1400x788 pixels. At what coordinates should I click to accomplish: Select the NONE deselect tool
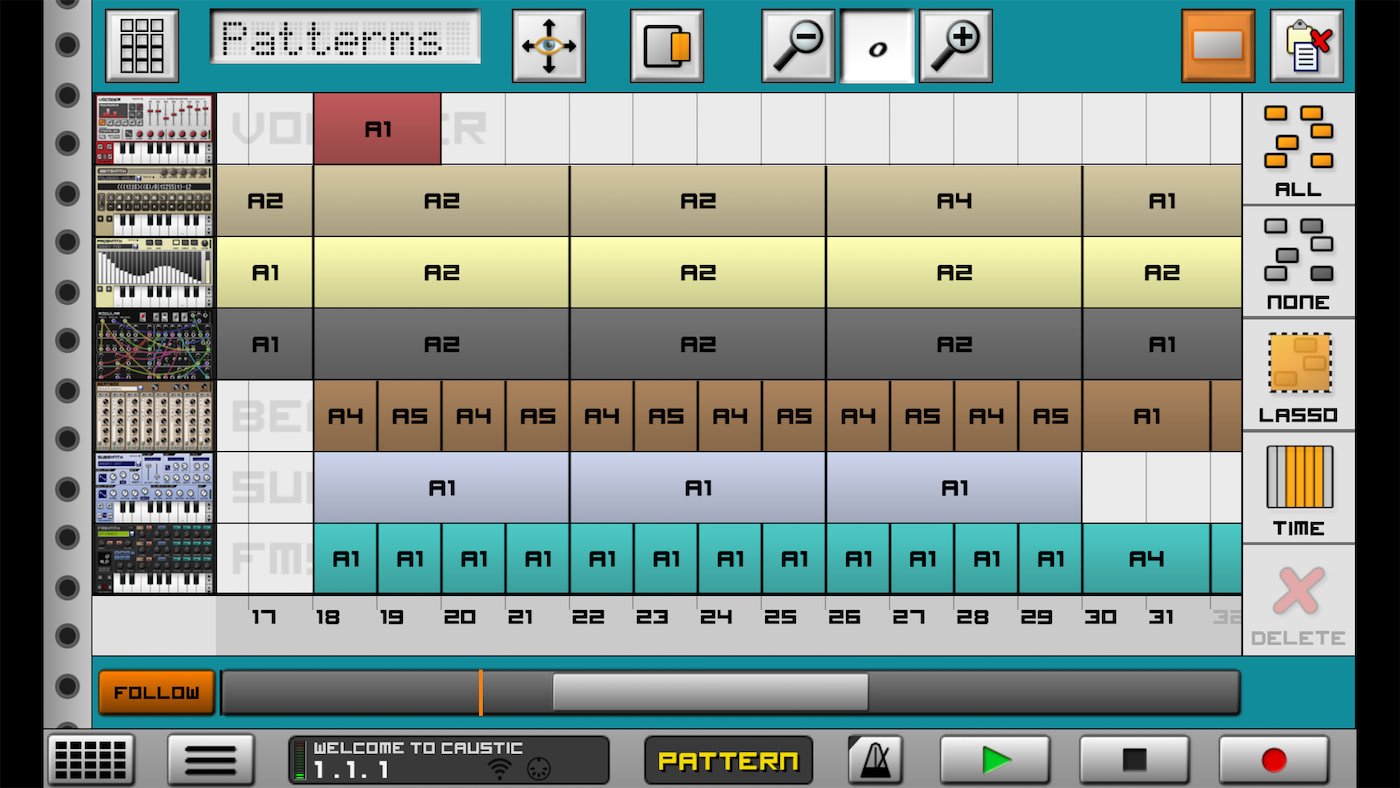1297,263
